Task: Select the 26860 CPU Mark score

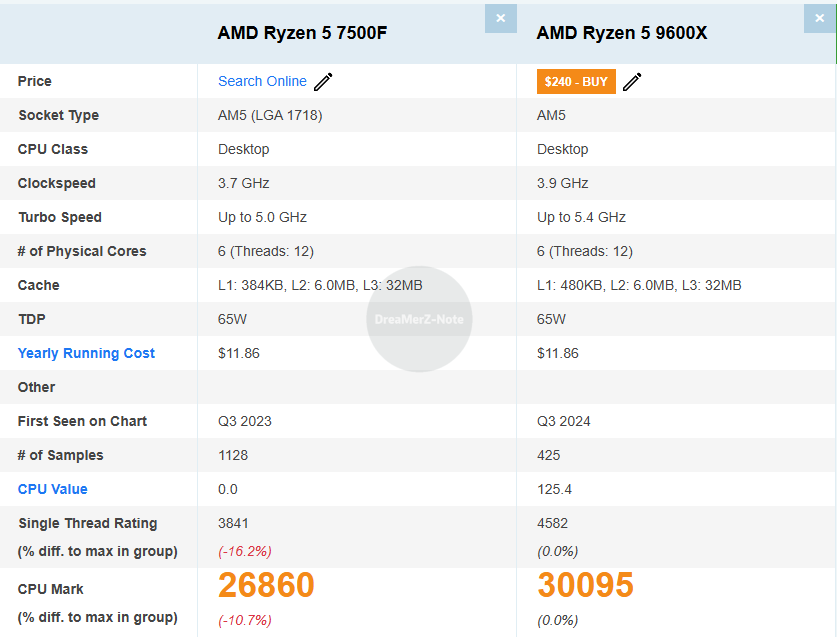Action: click(266, 585)
